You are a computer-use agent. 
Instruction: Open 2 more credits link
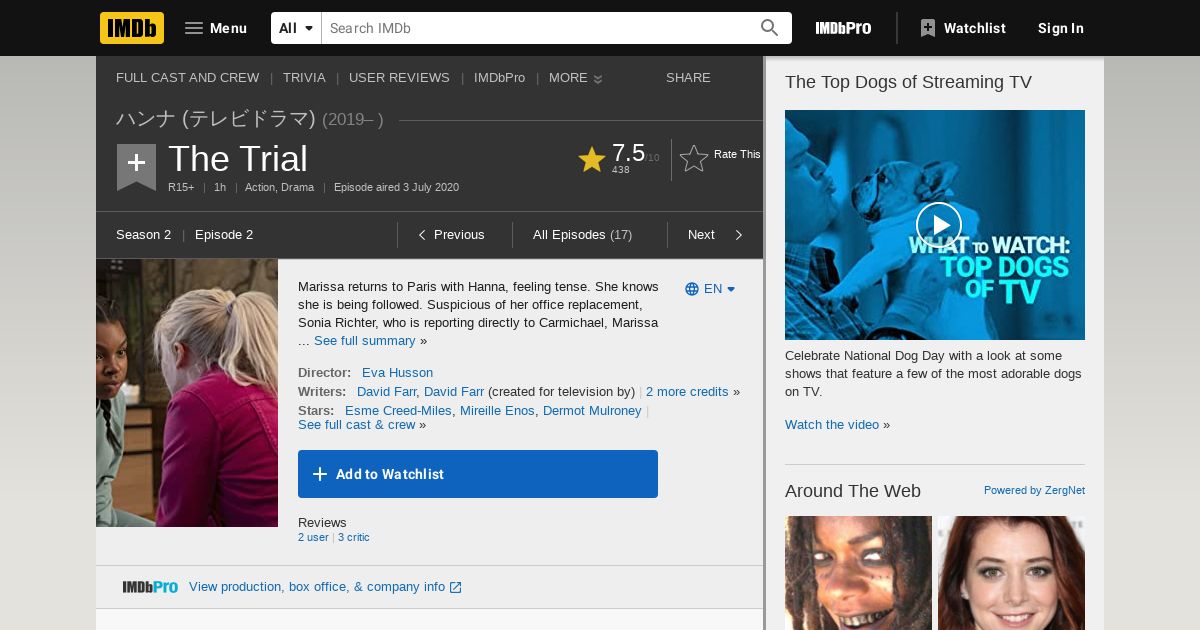[x=687, y=391]
